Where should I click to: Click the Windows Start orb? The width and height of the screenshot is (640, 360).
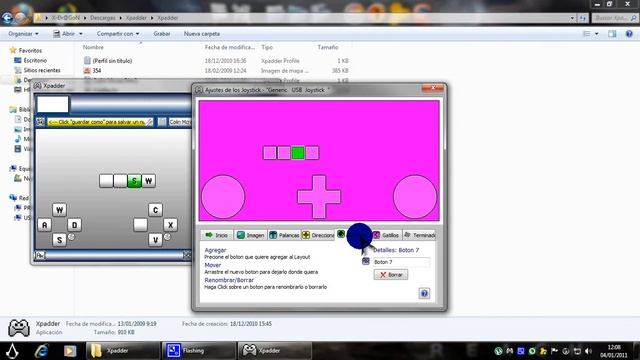[12, 351]
